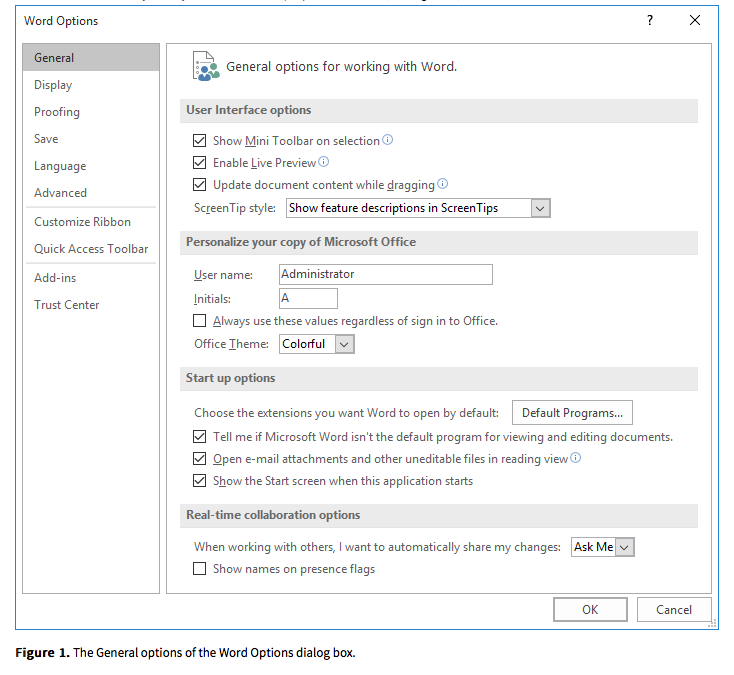Open Language settings category
The width and height of the screenshot is (734, 675).
[91, 166]
